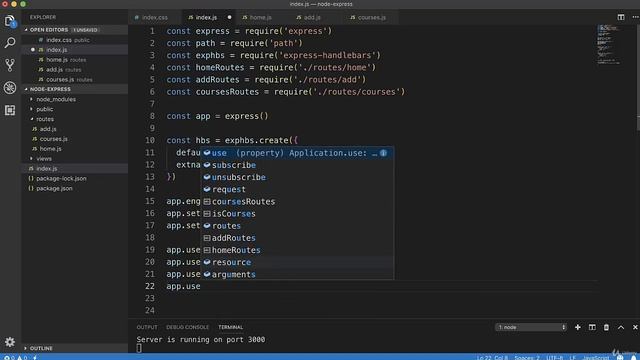
Task: Click the Spaces: 2 indentation setting
Action: (527, 358)
